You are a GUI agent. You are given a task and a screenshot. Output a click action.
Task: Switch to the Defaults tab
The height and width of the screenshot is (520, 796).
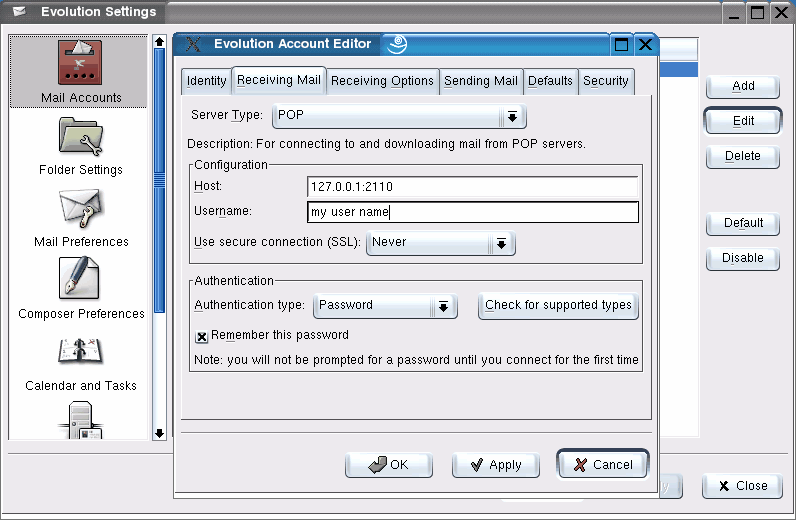pyautogui.click(x=550, y=81)
